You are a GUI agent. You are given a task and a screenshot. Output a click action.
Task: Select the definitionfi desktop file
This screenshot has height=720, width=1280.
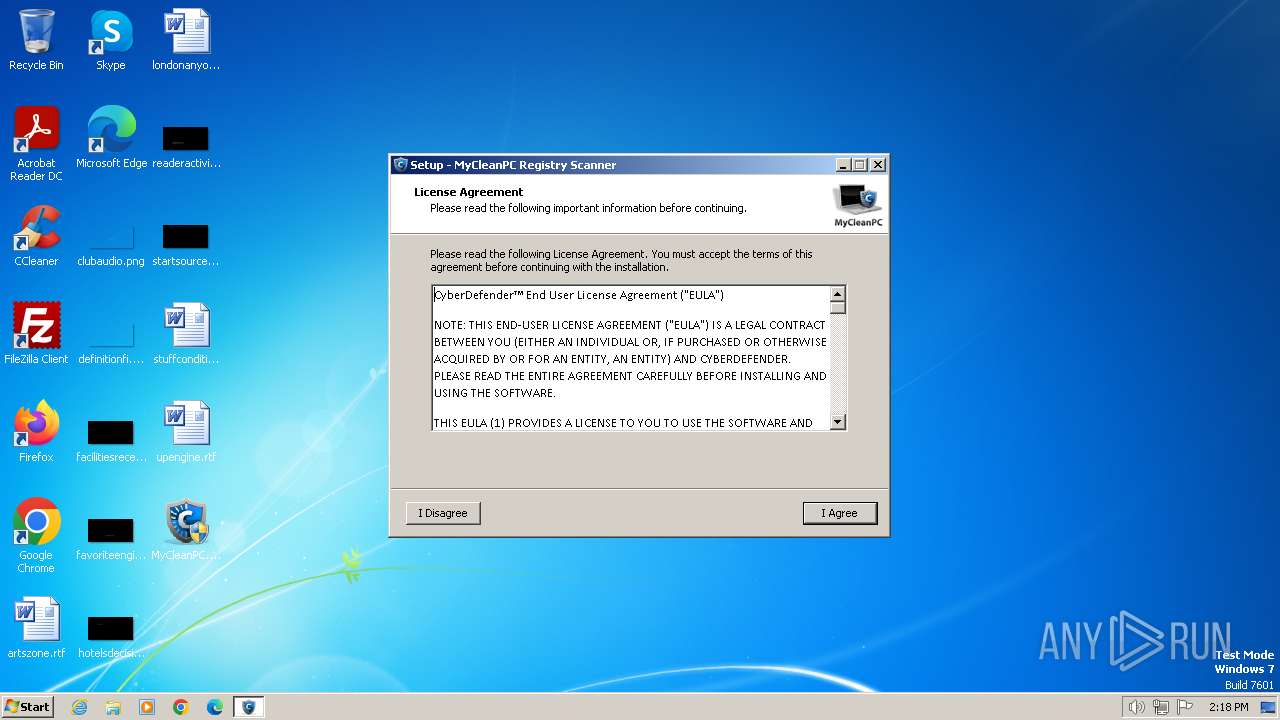coord(111,341)
